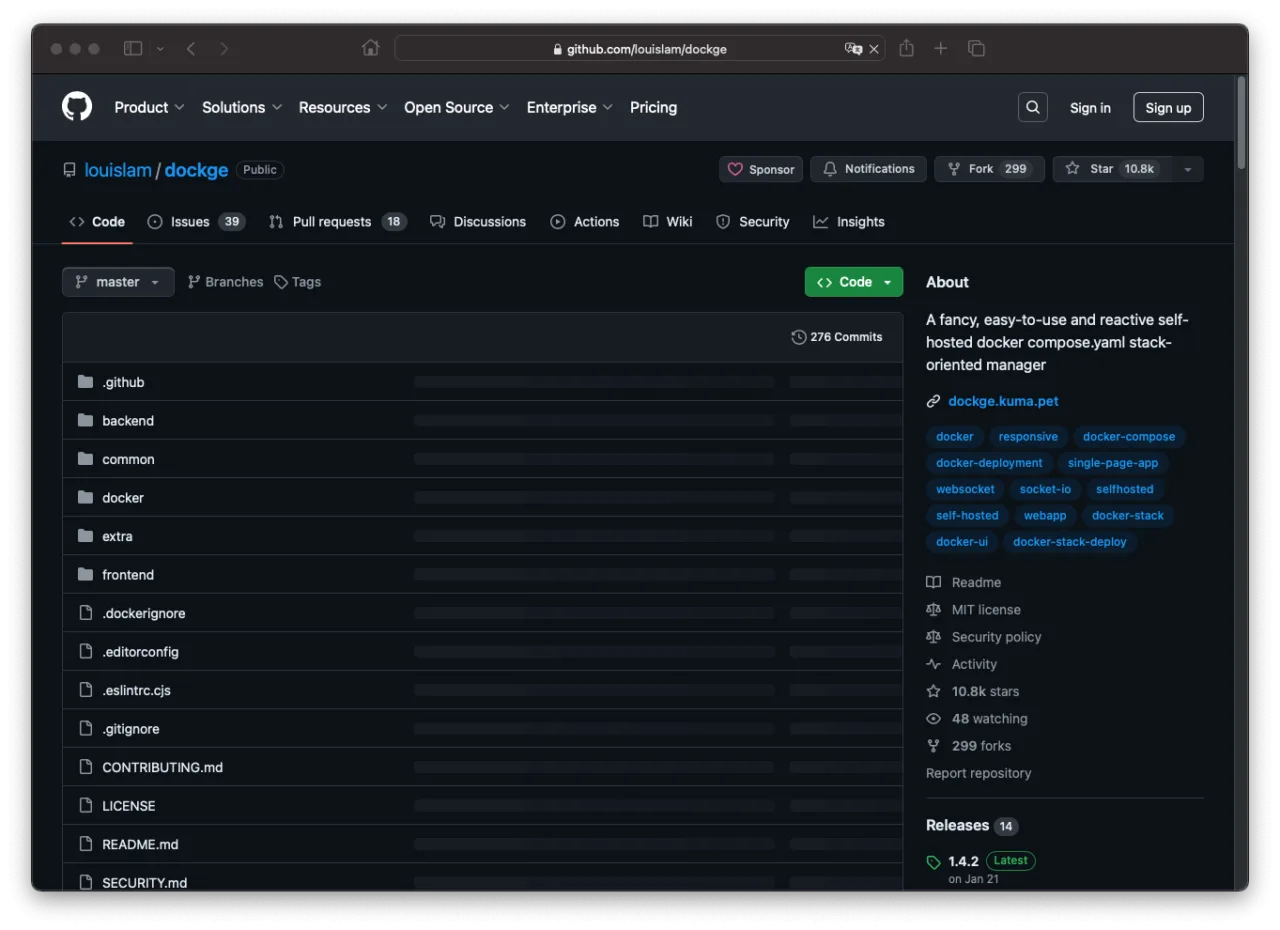Expand the Product menu
Image resolution: width=1280 pixels, height=930 pixels.
[149, 107]
